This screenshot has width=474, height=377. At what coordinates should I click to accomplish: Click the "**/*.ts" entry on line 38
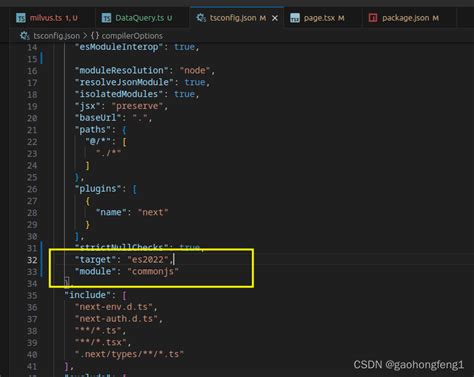coord(98,330)
